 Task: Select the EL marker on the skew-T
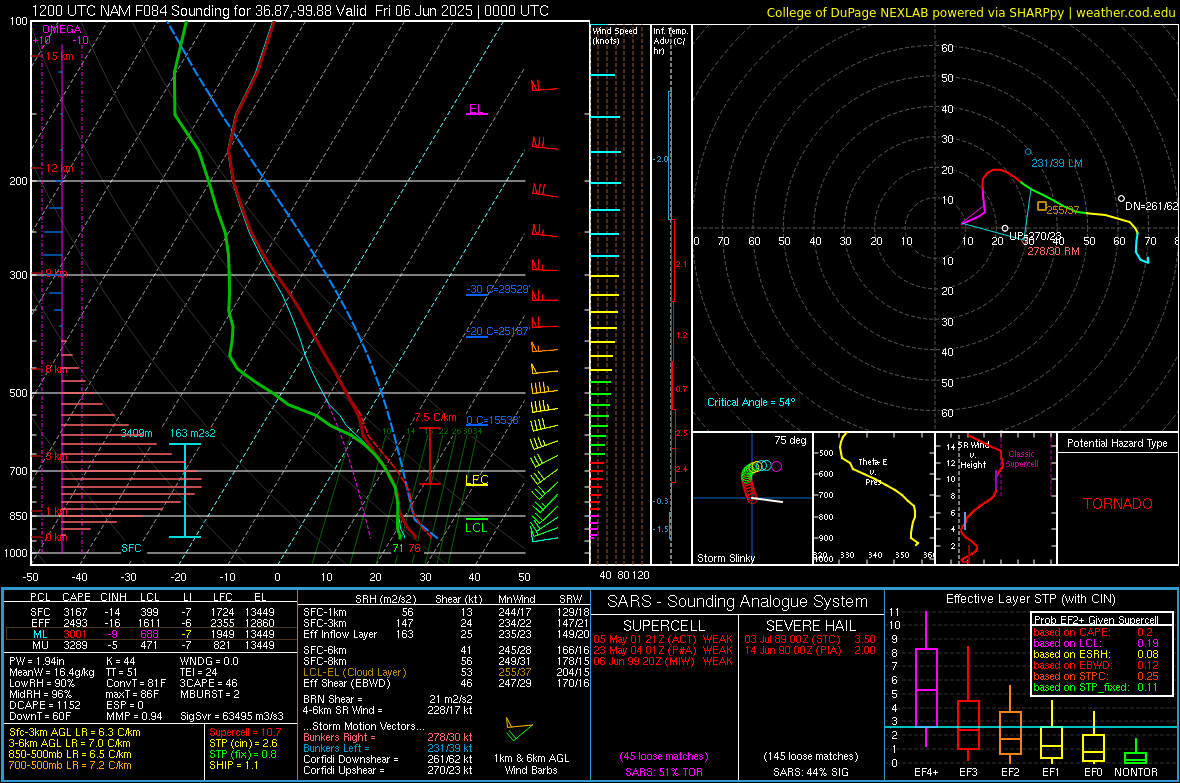pos(476,109)
